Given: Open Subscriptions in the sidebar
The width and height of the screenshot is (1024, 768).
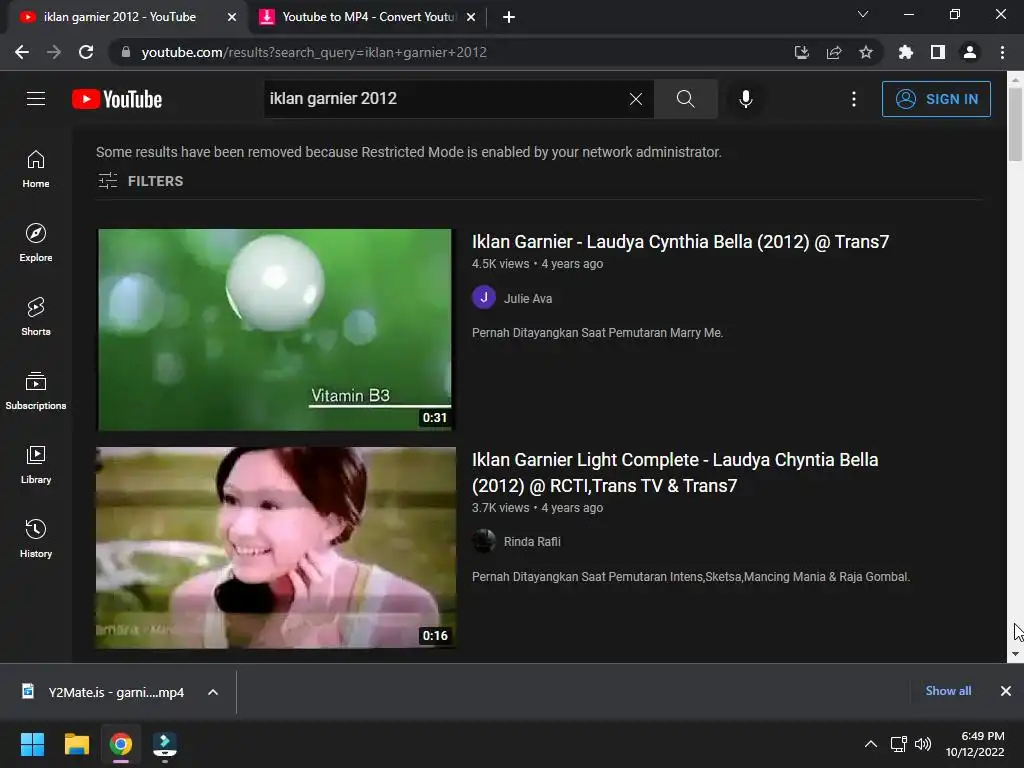Looking at the screenshot, I should point(36,391).
